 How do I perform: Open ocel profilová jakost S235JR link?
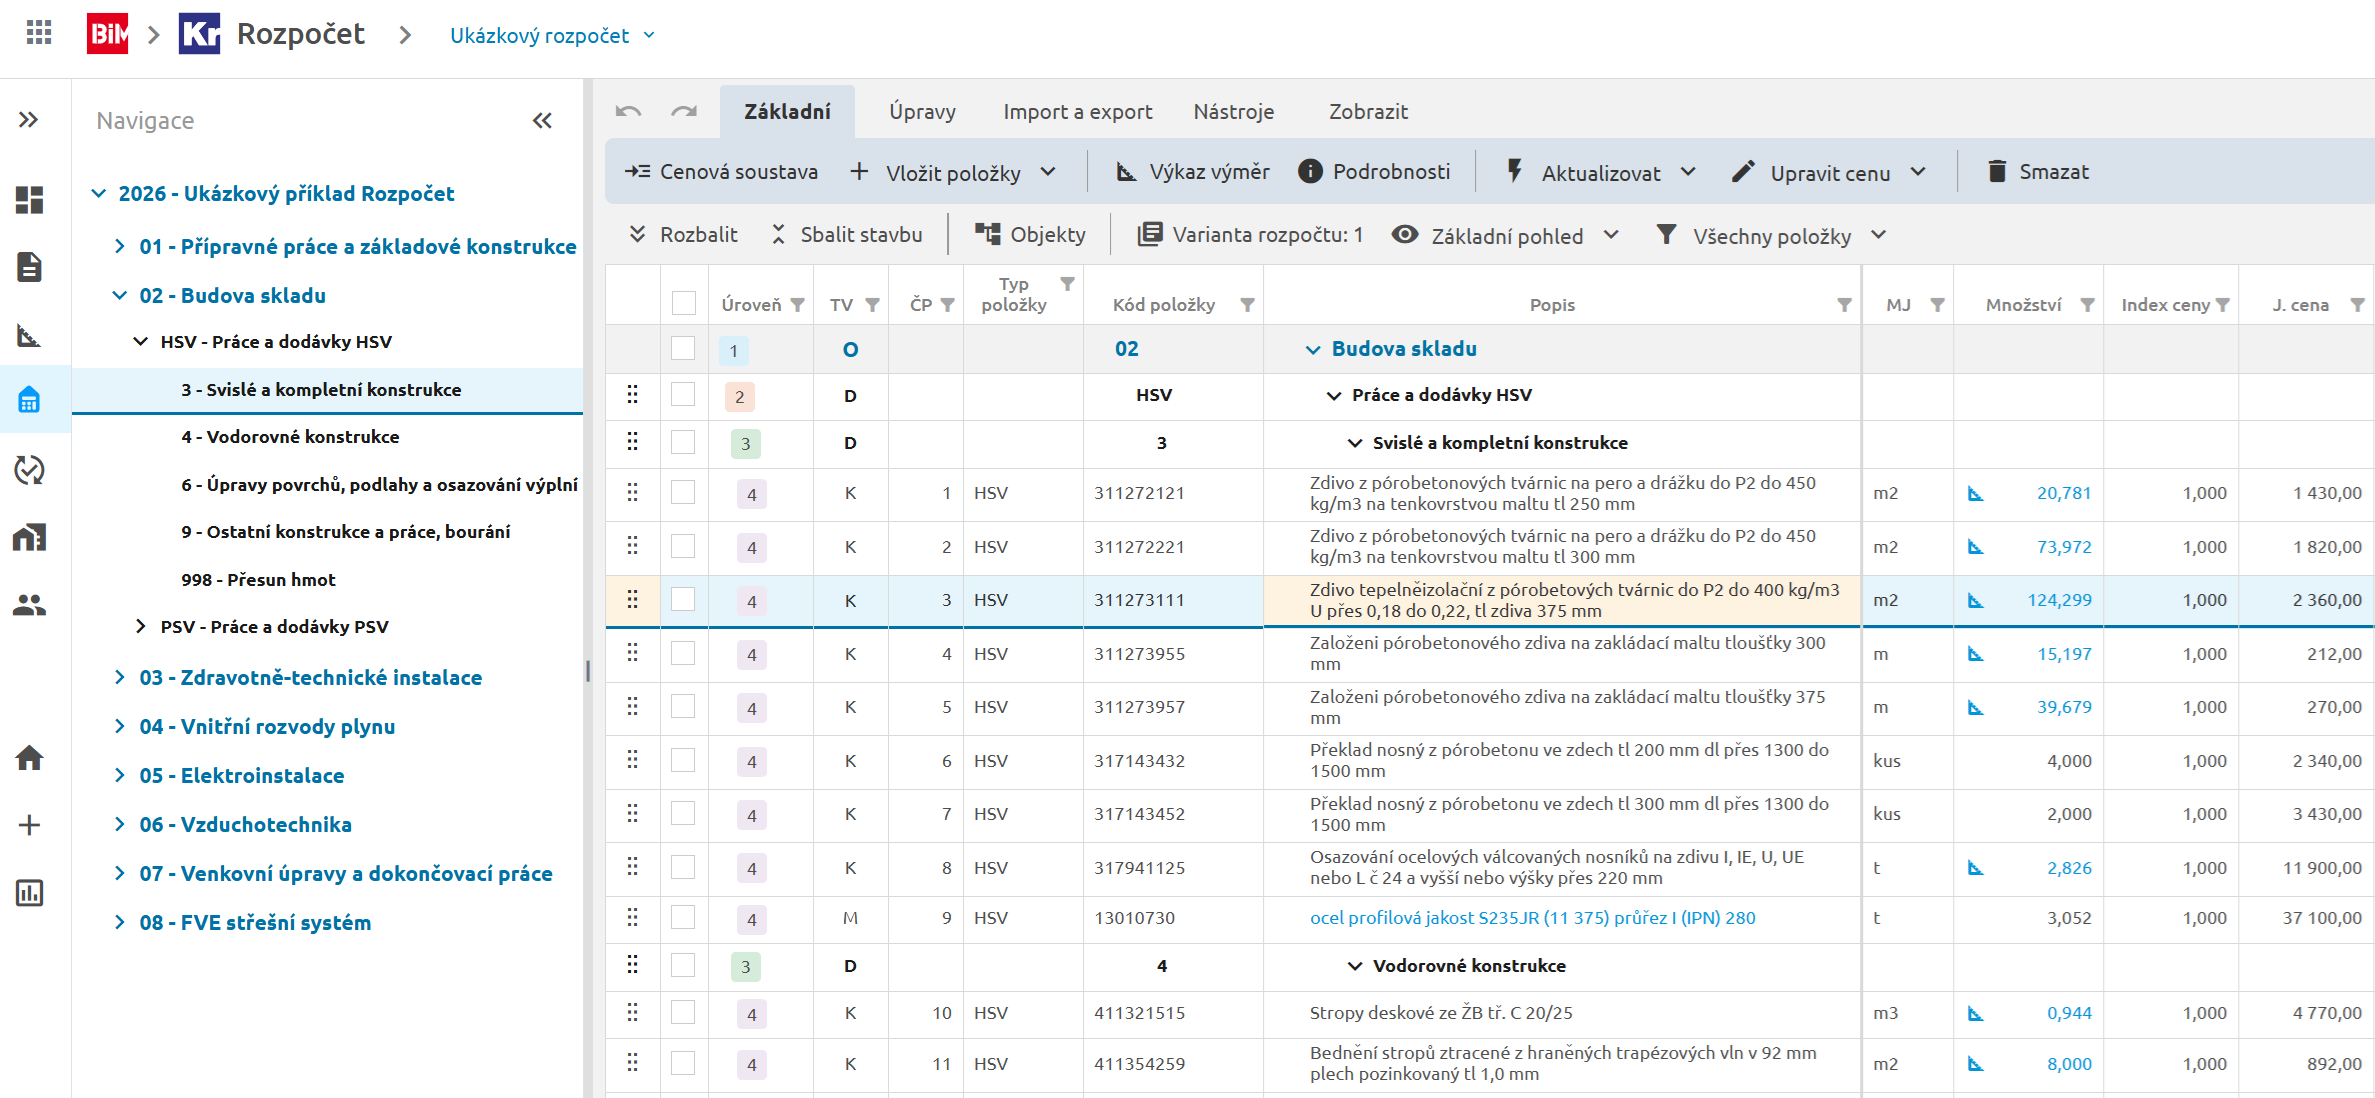[x=1532, y=918]
